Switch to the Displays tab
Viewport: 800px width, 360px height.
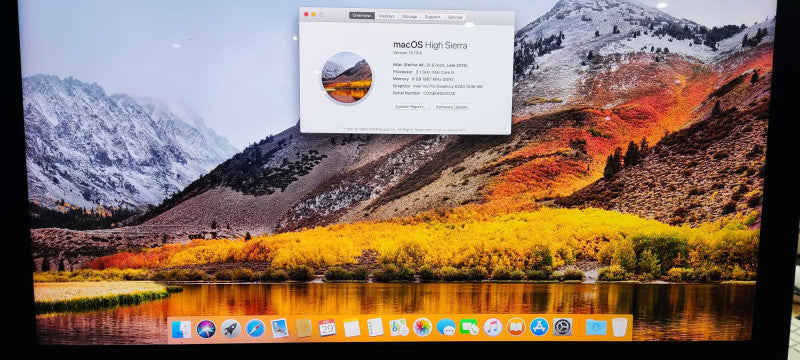387,16
